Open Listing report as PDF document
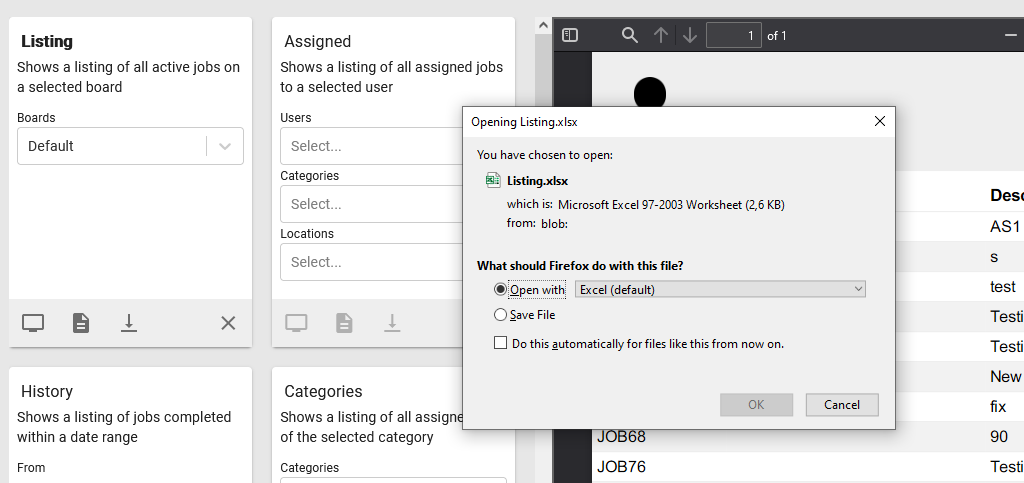1024x483 pixels. pos(81,323)
